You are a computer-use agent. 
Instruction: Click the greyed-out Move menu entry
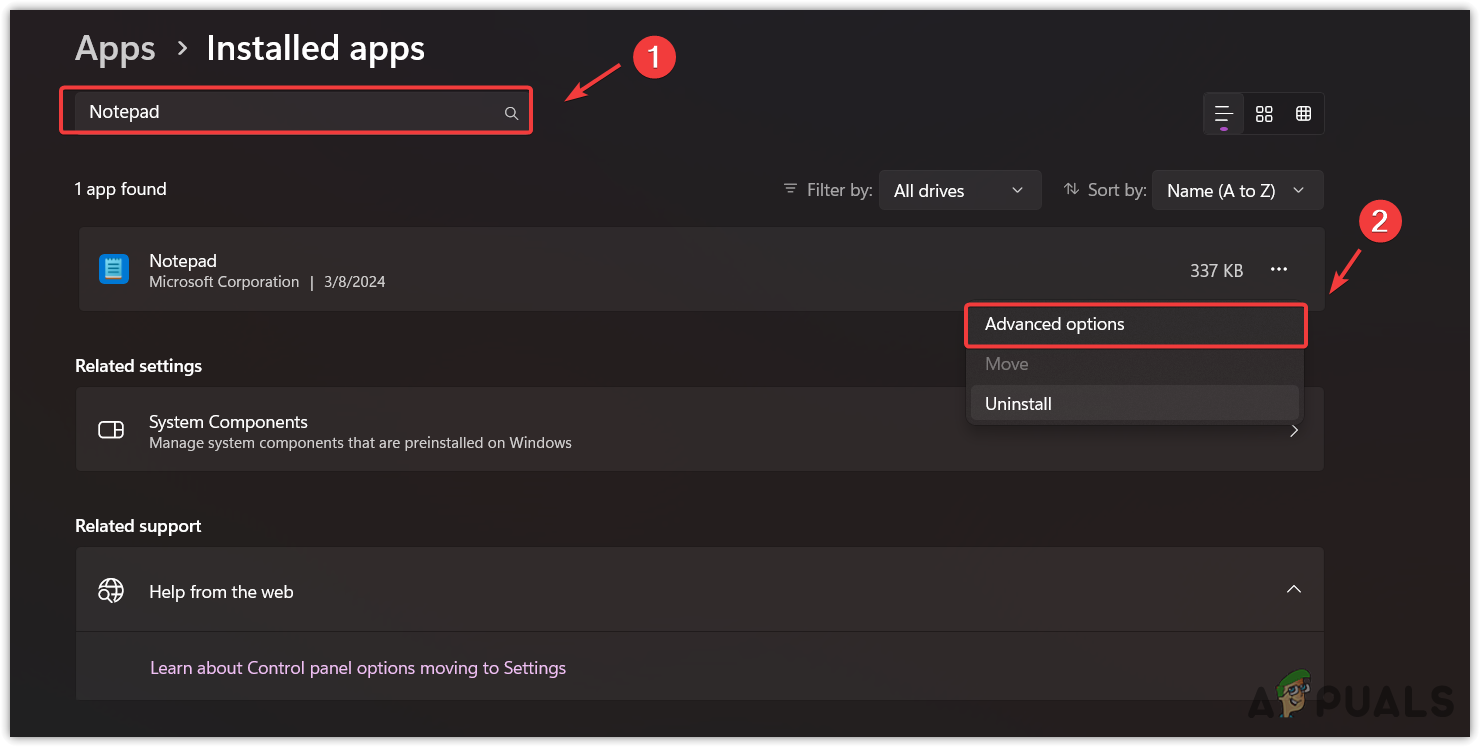point(1006,364)
